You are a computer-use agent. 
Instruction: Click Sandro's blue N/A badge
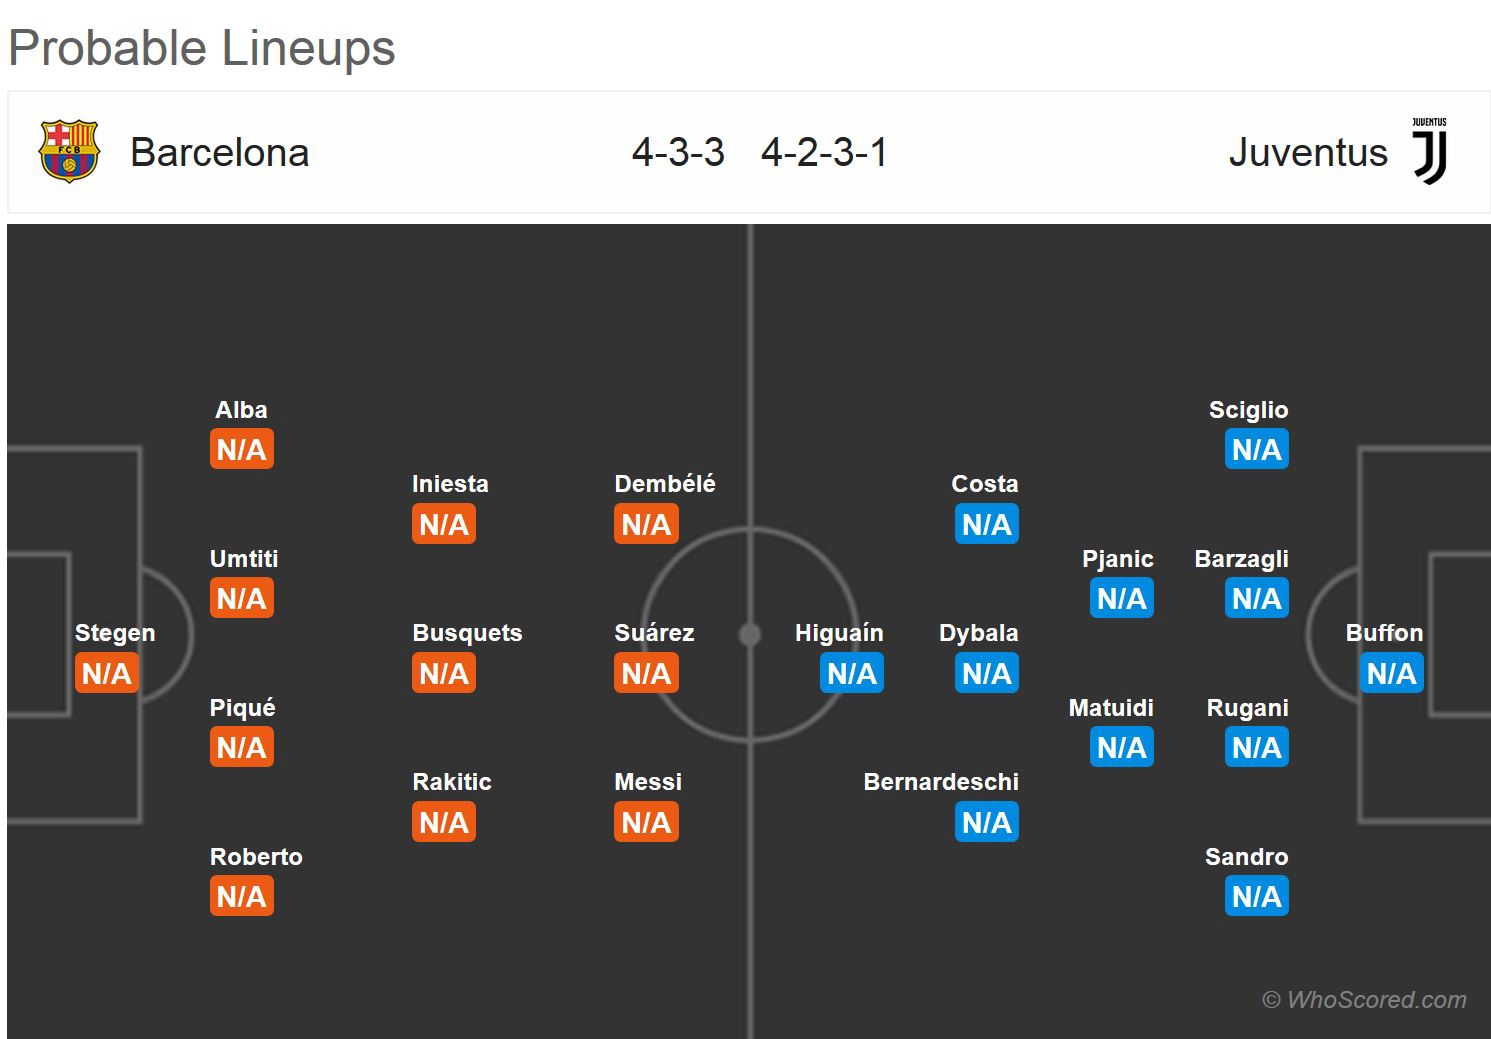coord(1256,896)
